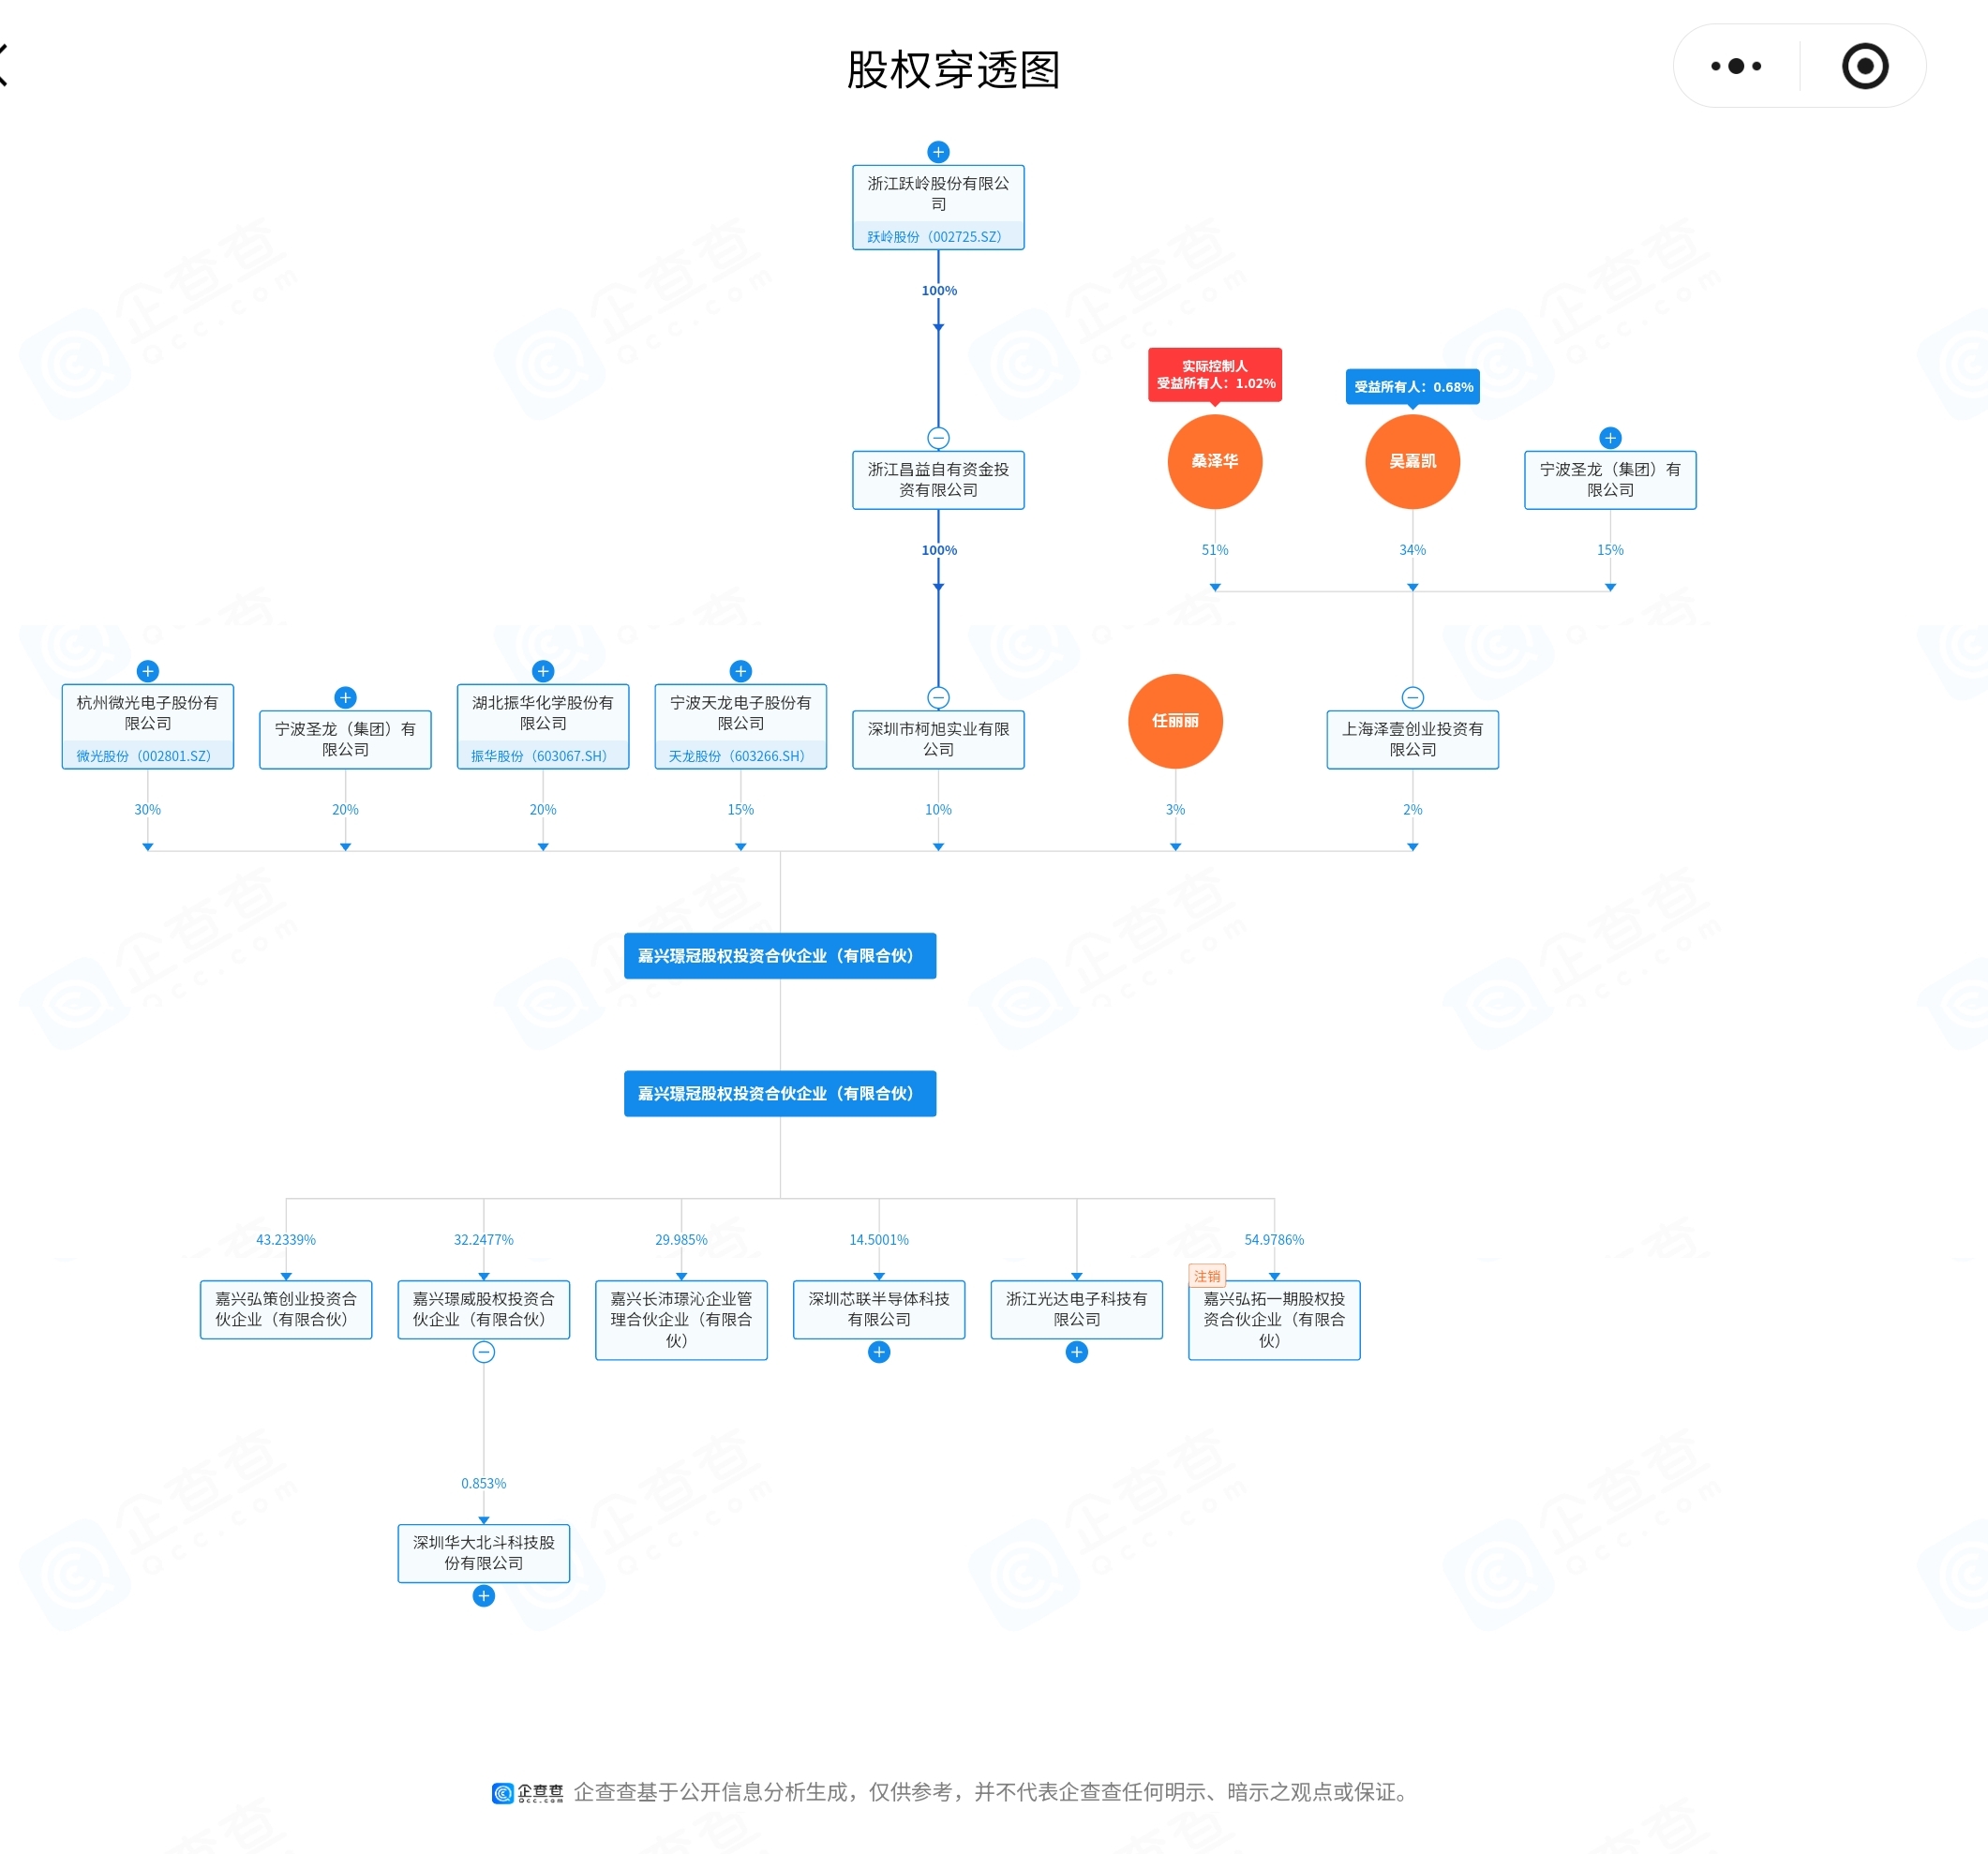
Task: Expand shareholders above 浙江跃岭股份有限公司
Action: click(x=937, y=152)
